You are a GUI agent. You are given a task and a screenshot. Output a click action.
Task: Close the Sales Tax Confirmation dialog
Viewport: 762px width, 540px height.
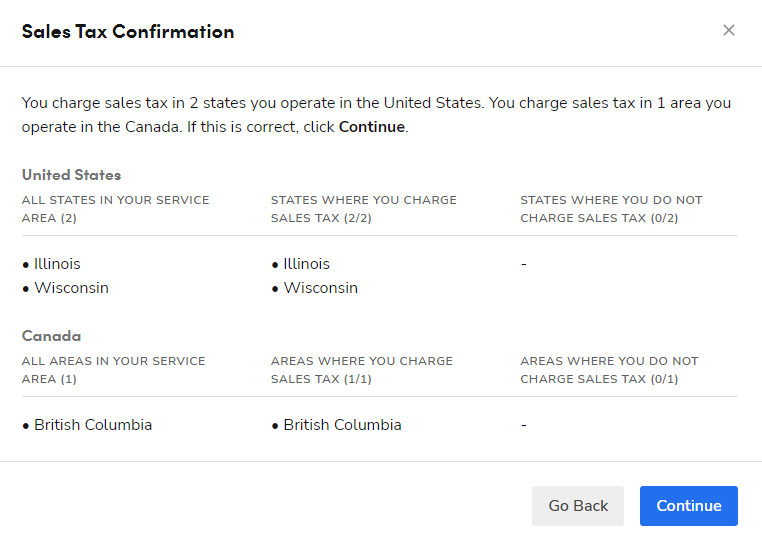(x=729, y=30)
